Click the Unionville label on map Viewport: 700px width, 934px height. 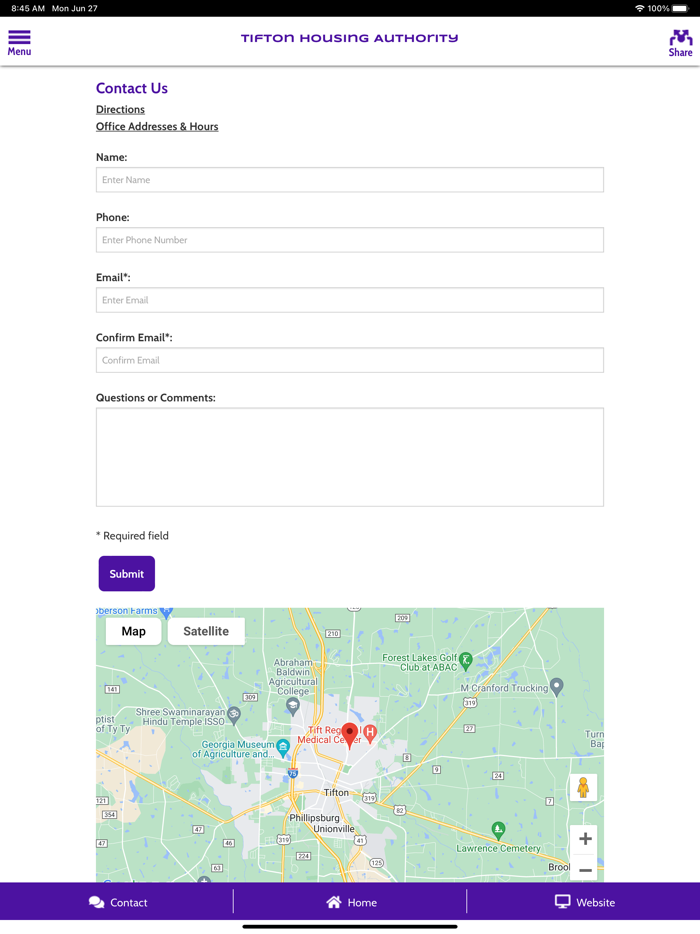pos(334,829)
